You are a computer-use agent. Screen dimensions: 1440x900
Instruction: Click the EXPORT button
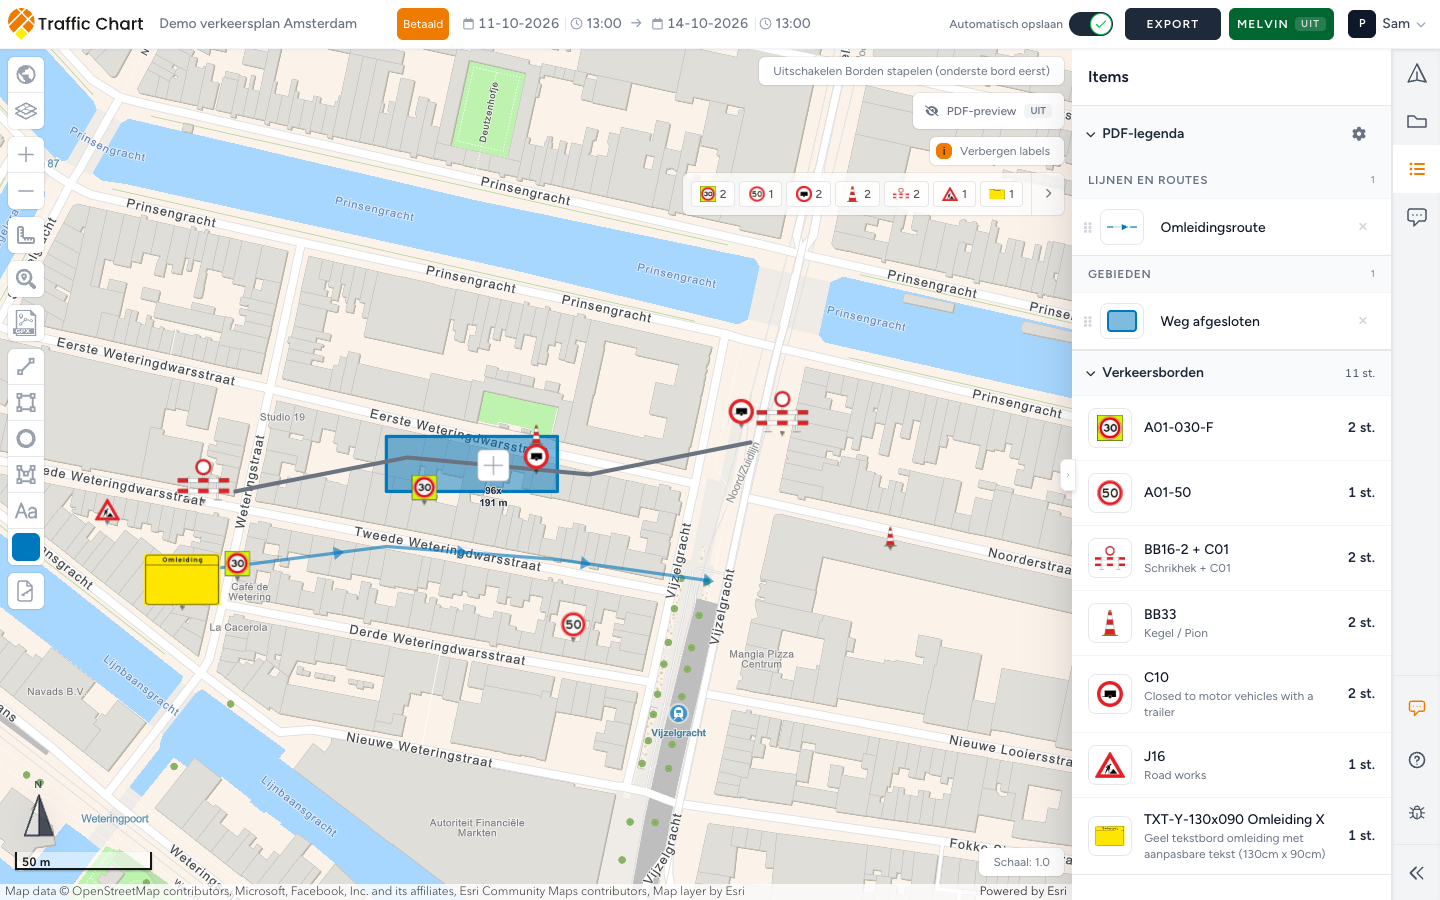(x=1173, y=24)
